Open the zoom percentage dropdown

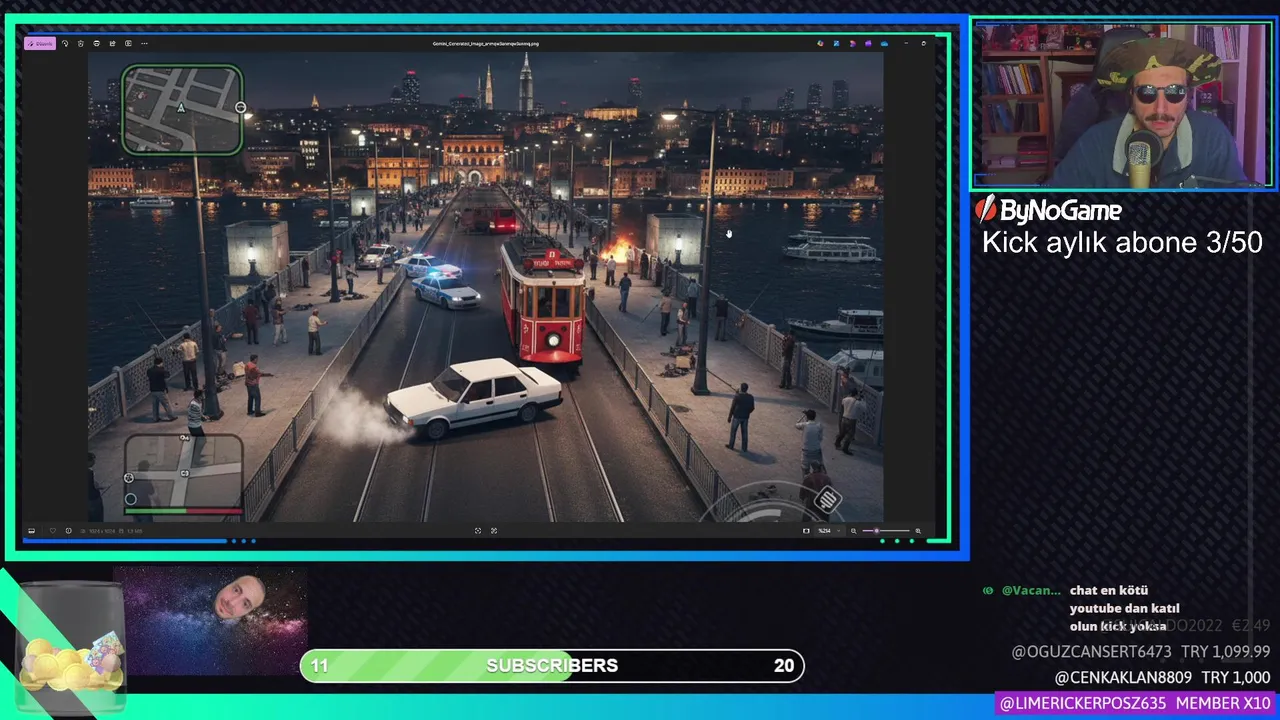[x=830, y=531]
